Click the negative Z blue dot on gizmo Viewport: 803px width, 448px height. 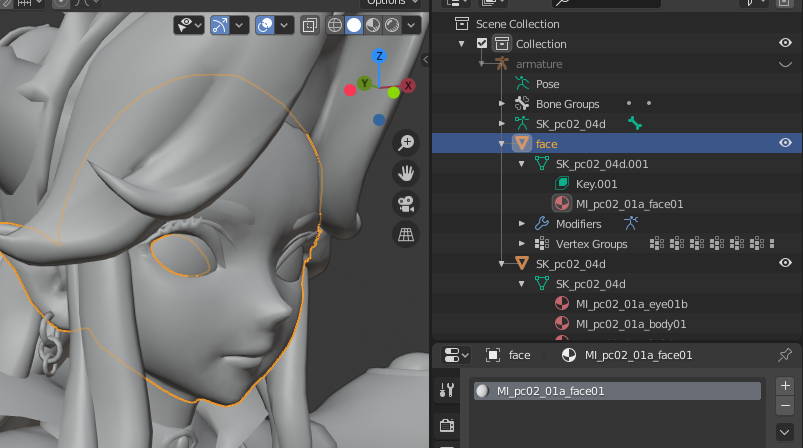[x=379, y=120]
